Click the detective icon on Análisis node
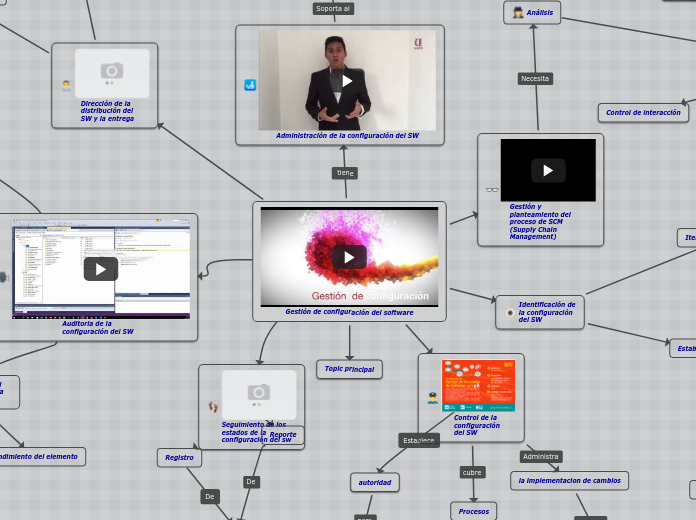The height and width of the screenshot is (520, 696). click(518, 12)
